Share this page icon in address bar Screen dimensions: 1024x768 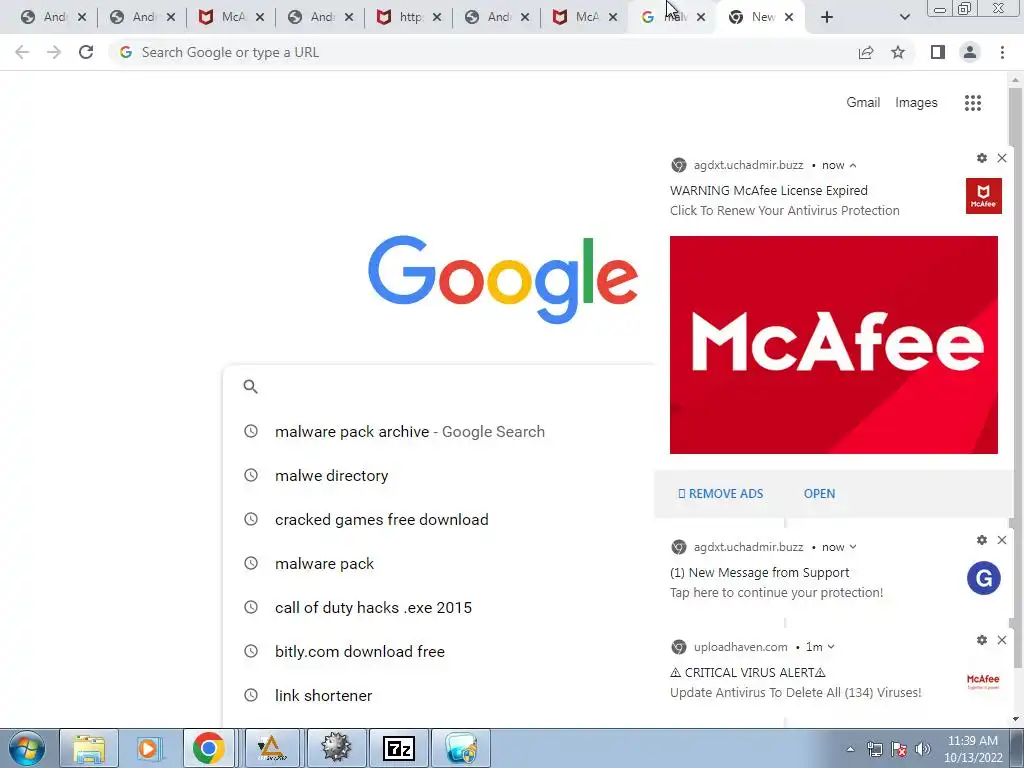(x=866, y=52)
